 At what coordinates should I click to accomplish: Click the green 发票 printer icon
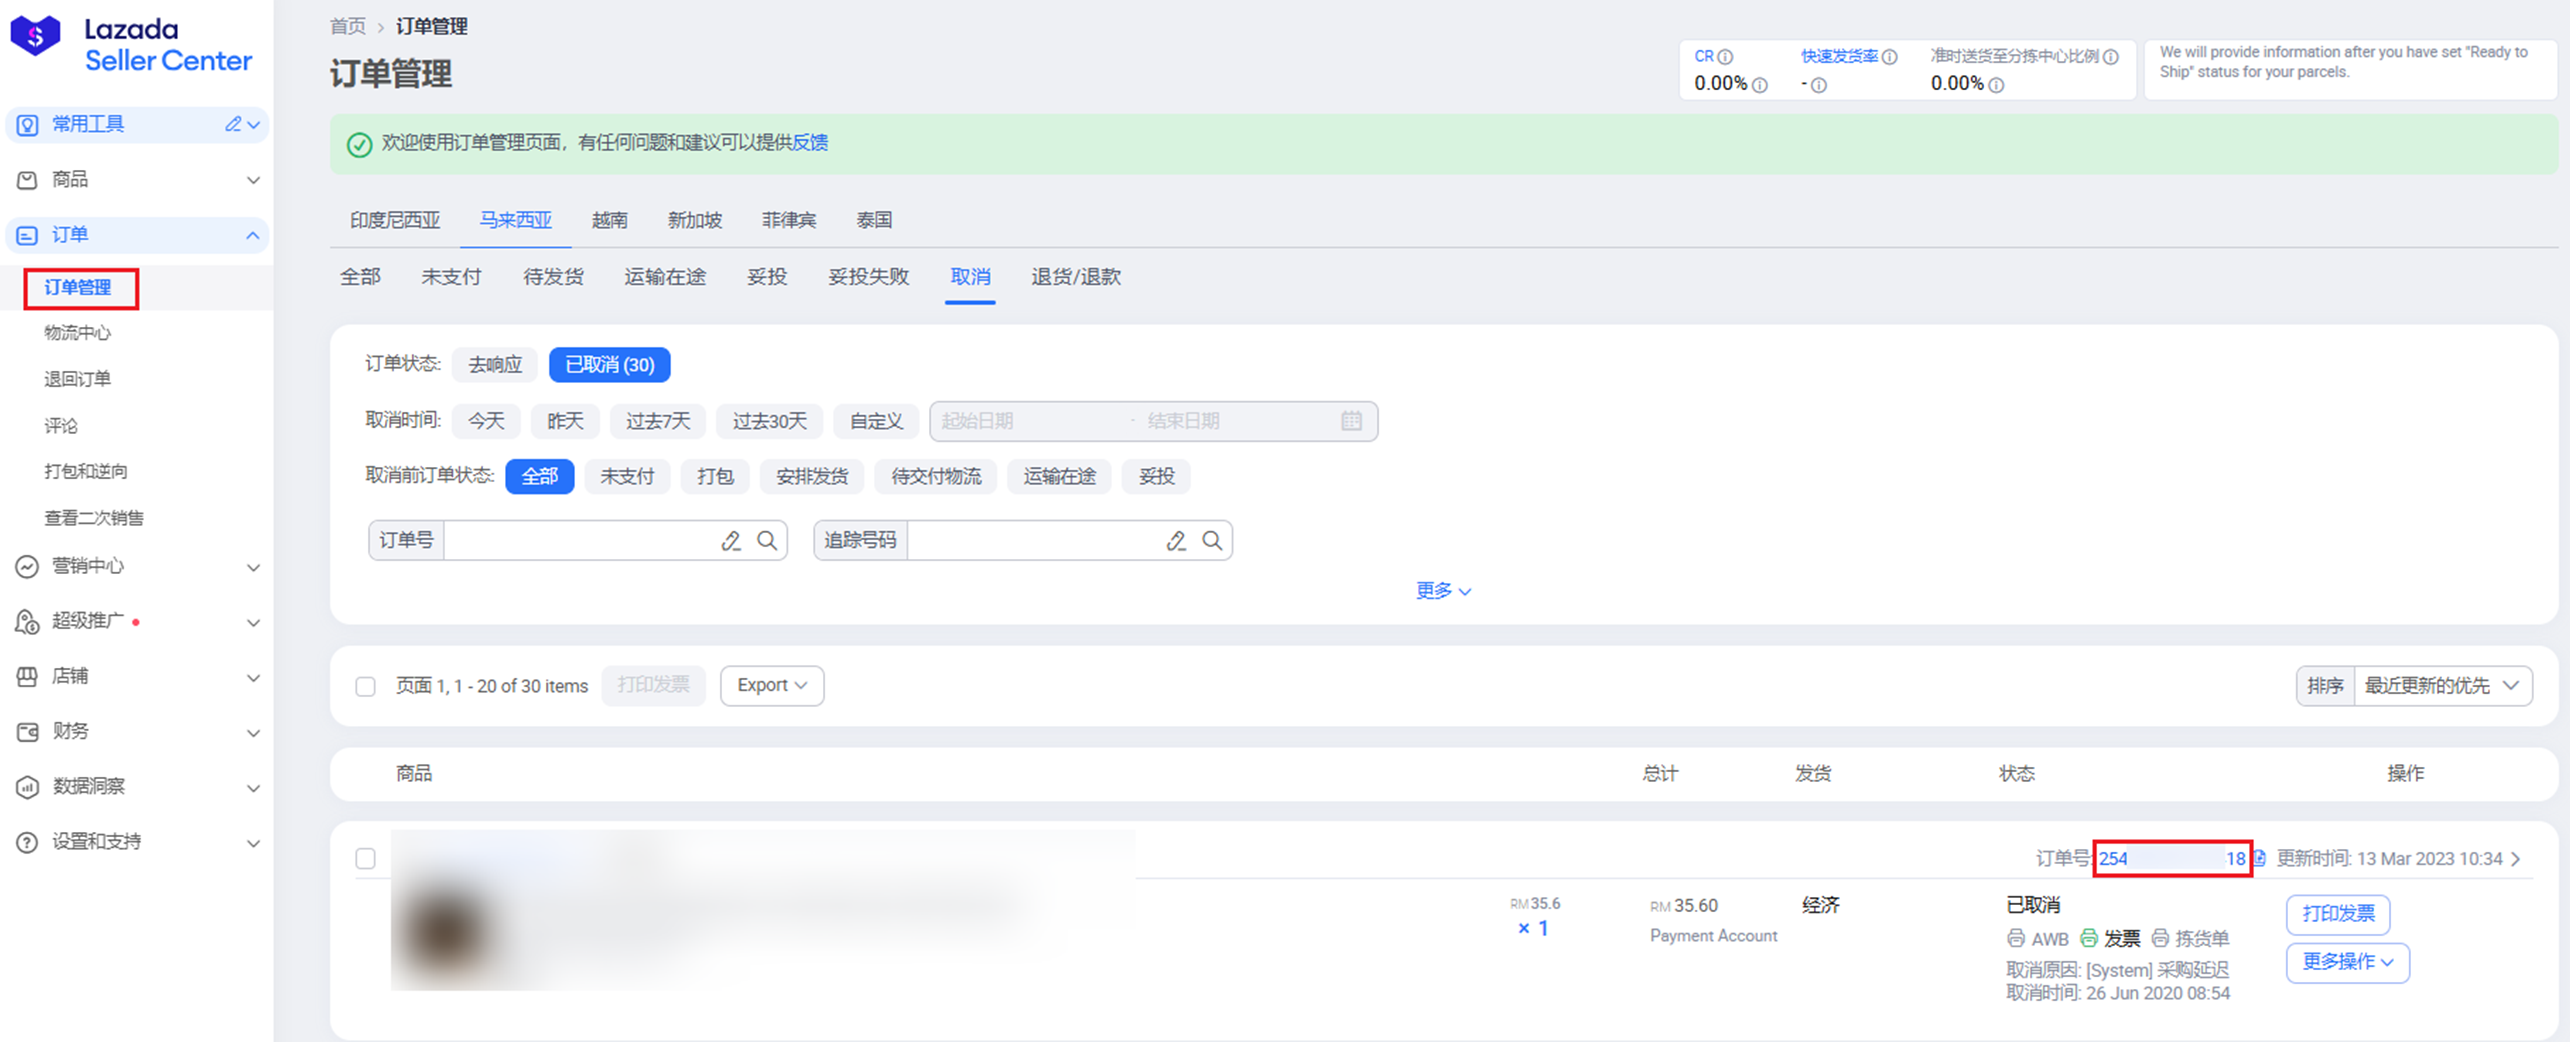2088,939
